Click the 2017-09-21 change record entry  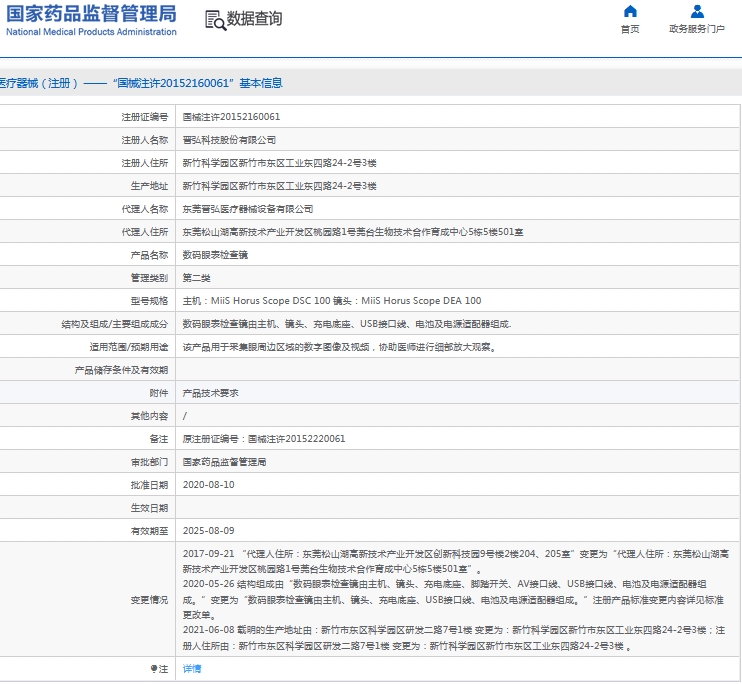click(x=456, y=561)
